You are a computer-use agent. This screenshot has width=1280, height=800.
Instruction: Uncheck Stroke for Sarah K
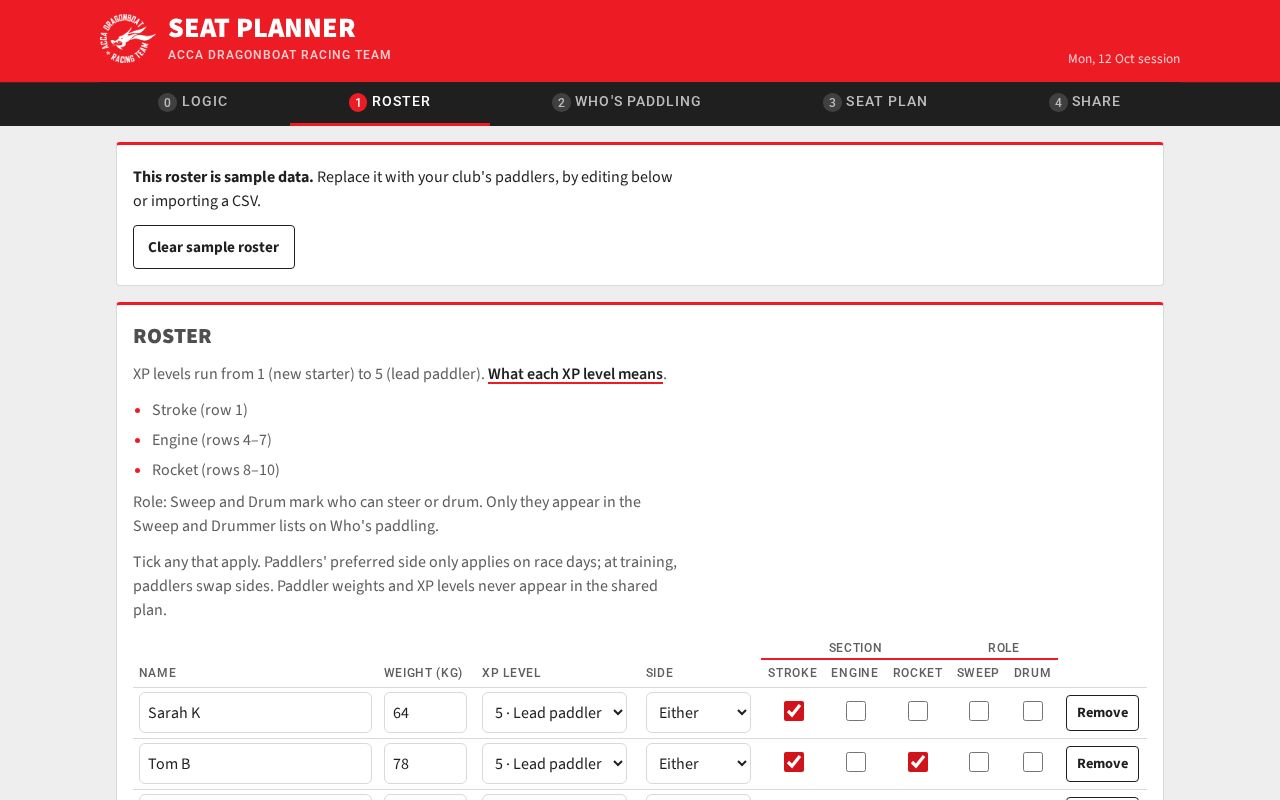click(x=794, y=711)
